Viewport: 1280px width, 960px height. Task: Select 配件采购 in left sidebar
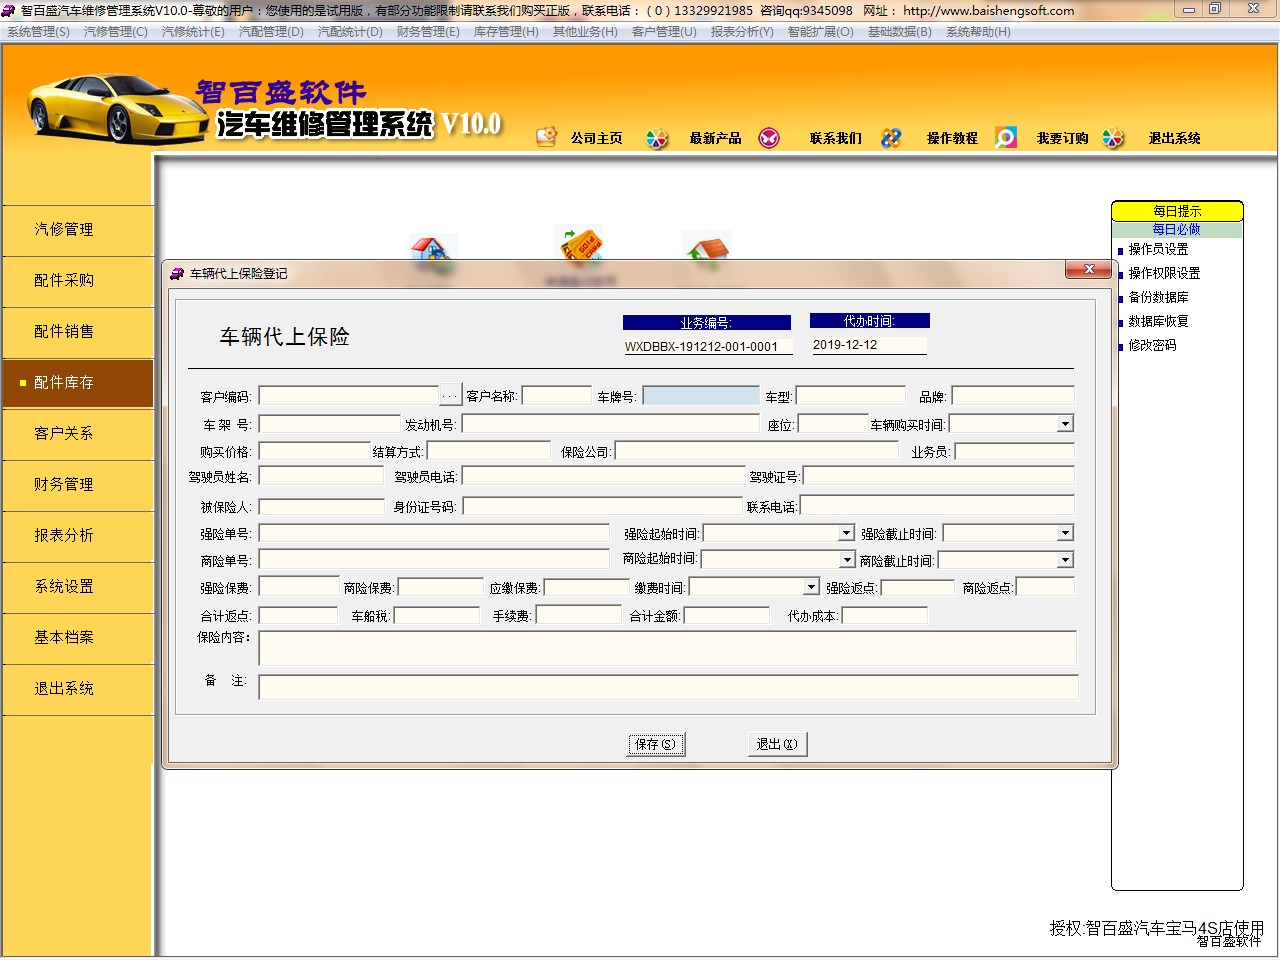point(78,281)
